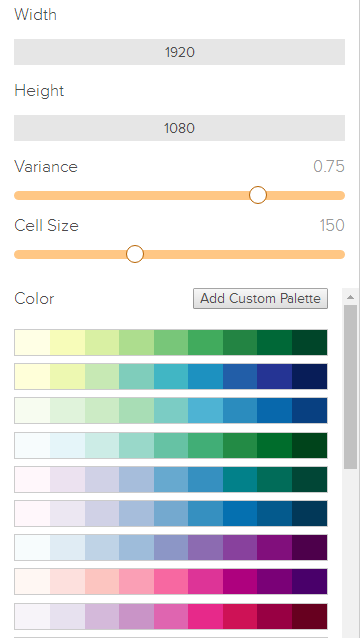Select the yellow-green-to-navy blue palette

coord(171,377)
